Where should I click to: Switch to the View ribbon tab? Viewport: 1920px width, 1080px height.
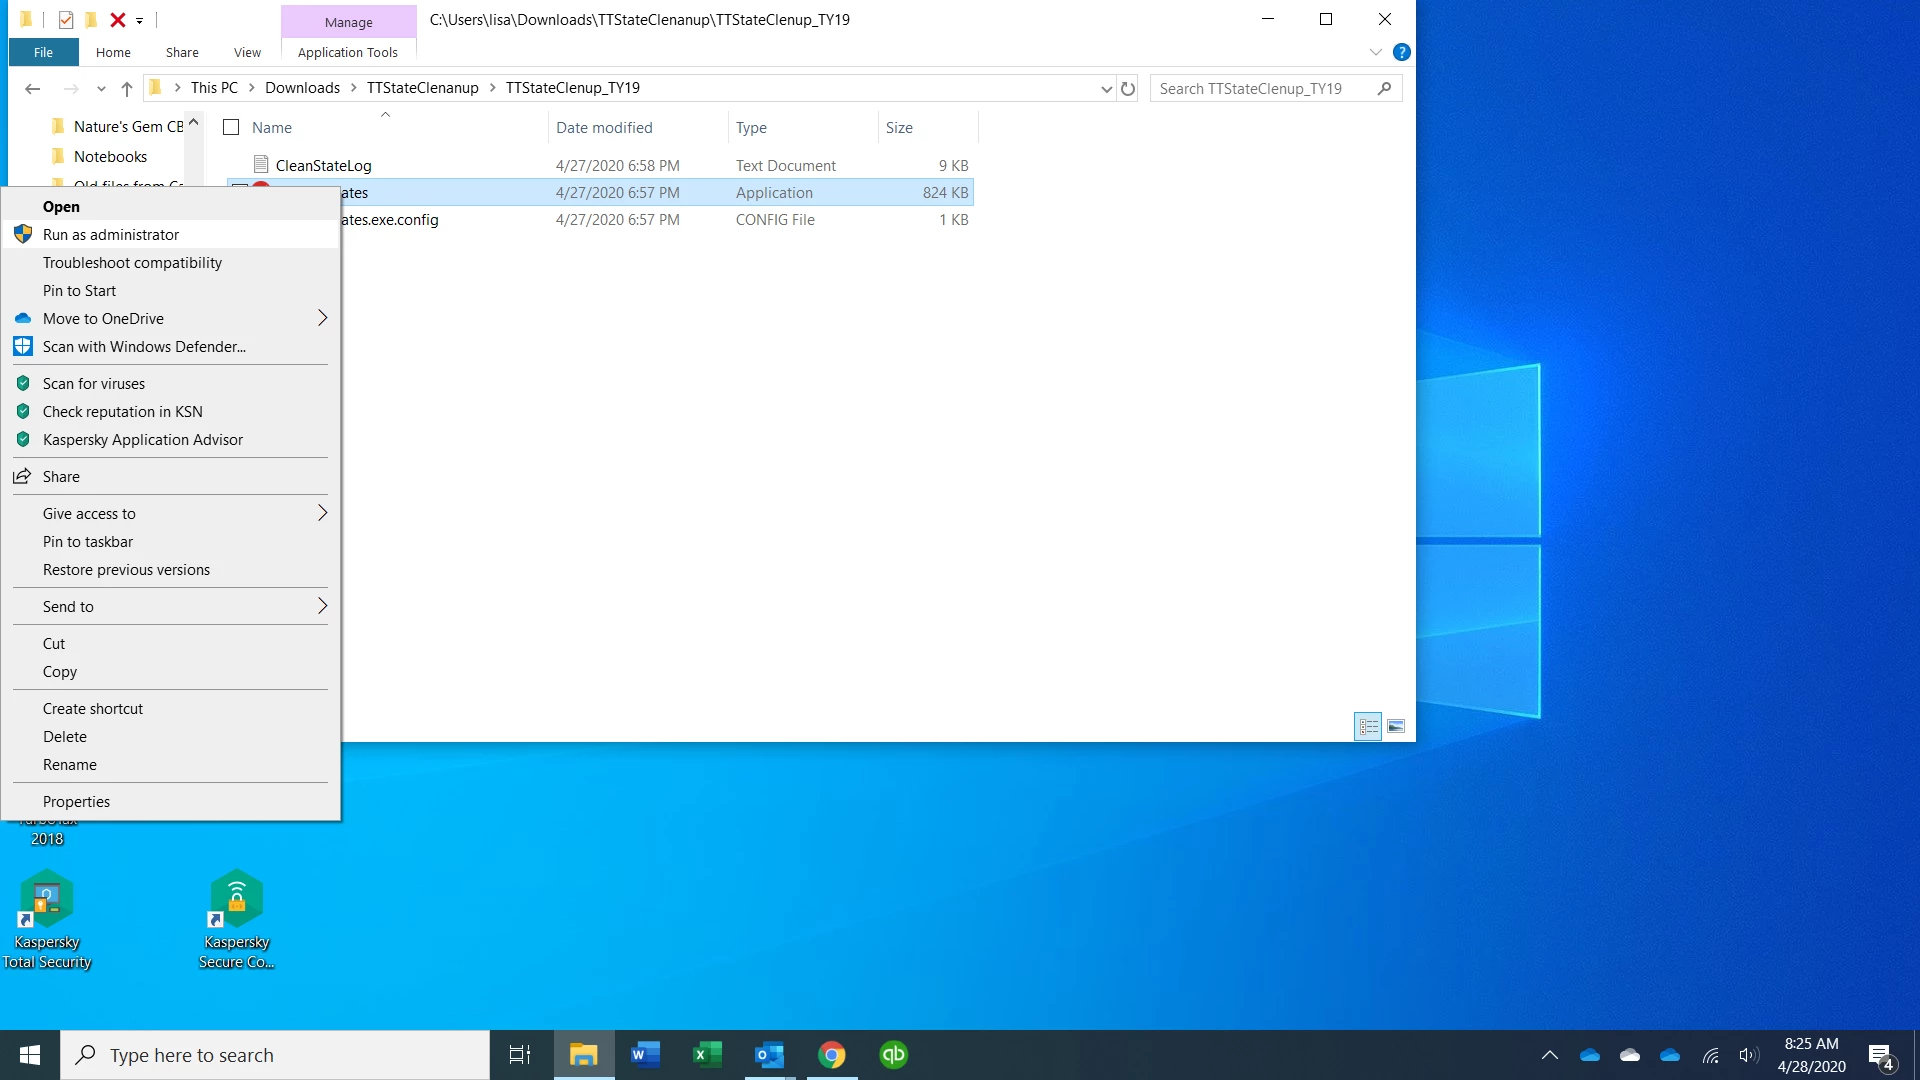tap(247, 52)
